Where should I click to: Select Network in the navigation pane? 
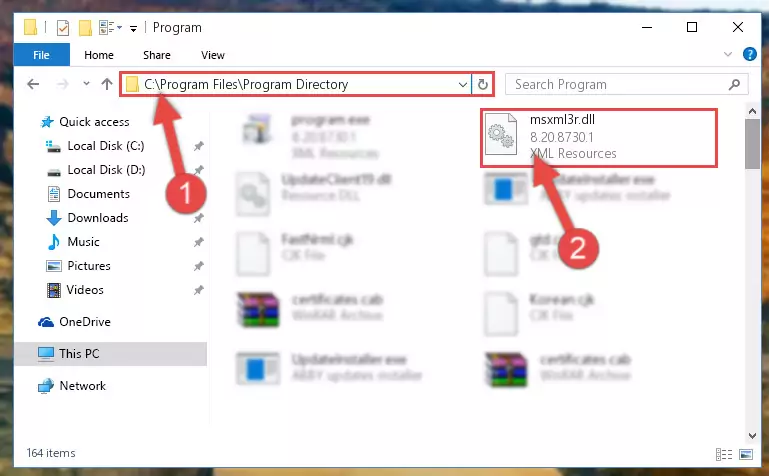click(82, 386)
